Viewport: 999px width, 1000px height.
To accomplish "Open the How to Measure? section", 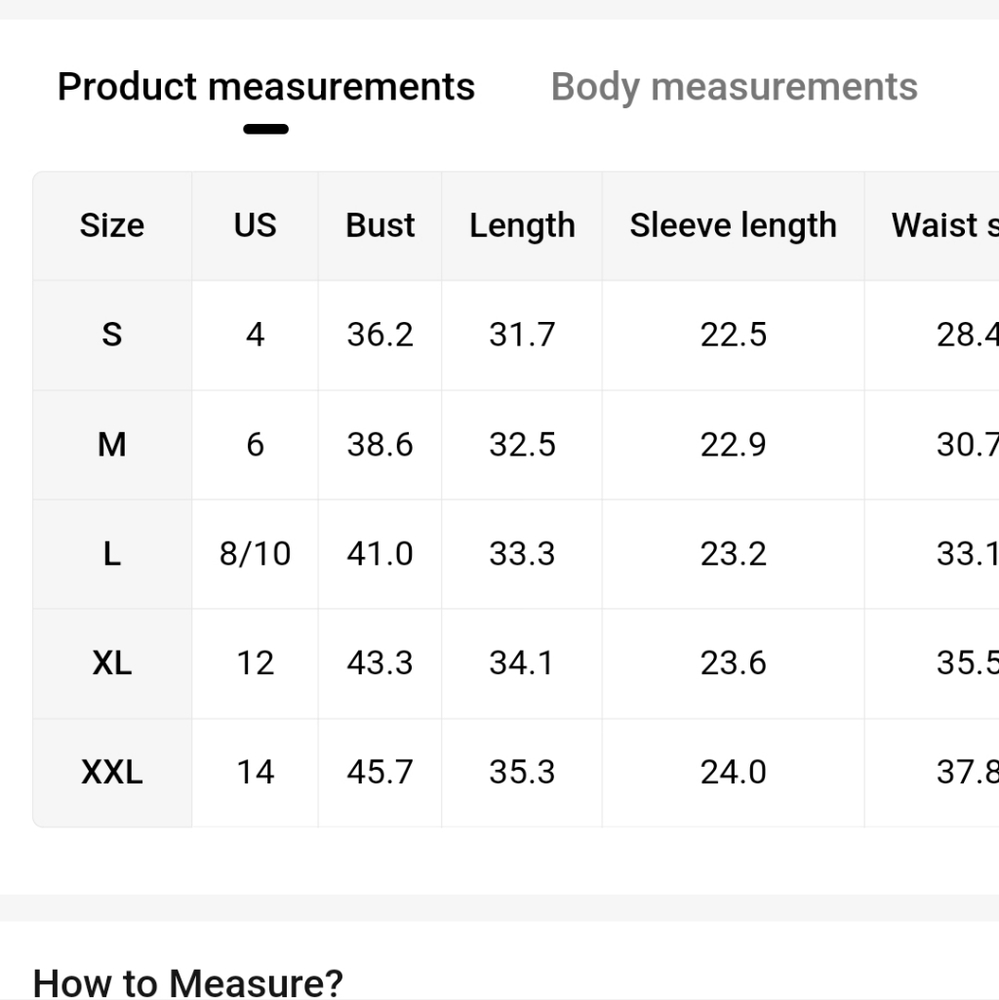I will pos(188,983).
